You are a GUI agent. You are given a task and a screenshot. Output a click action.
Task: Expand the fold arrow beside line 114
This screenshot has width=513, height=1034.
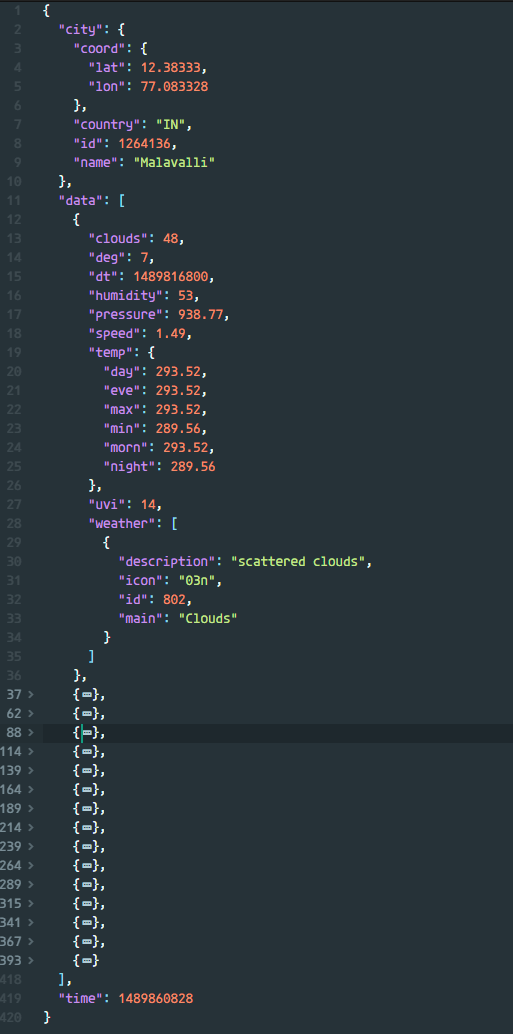31,752
